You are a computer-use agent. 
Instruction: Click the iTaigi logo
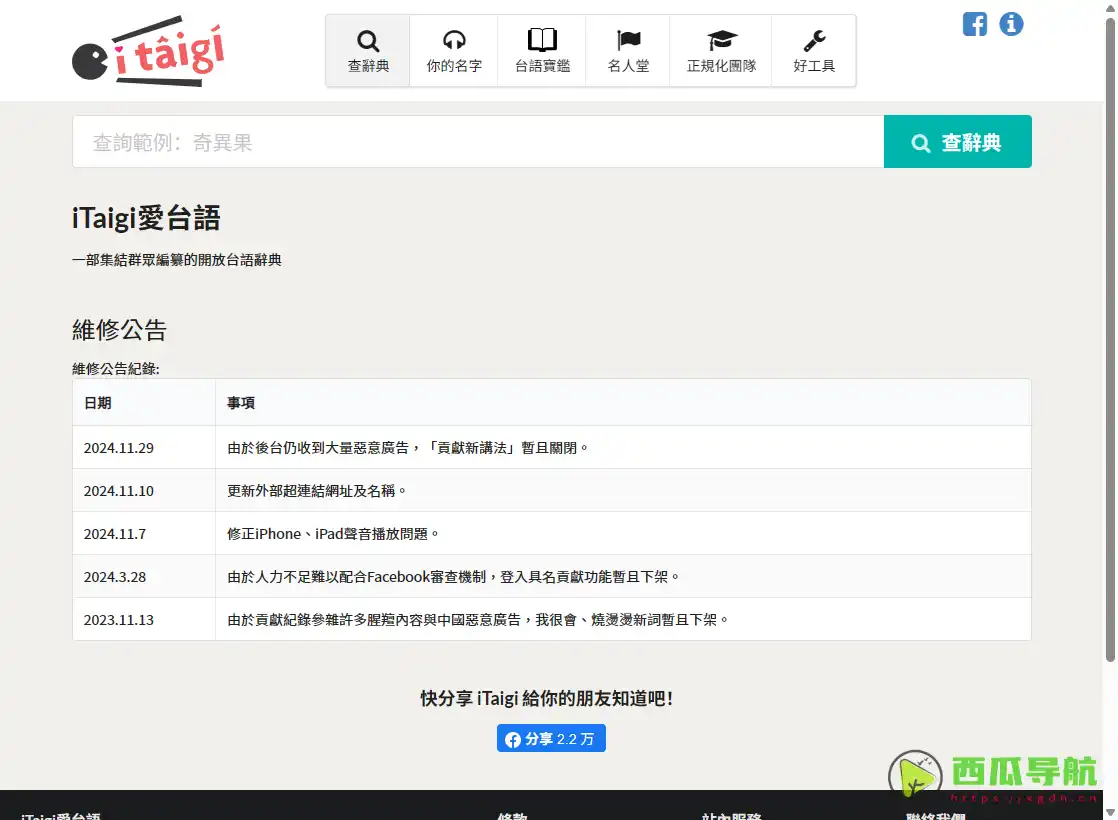(146, 50)
